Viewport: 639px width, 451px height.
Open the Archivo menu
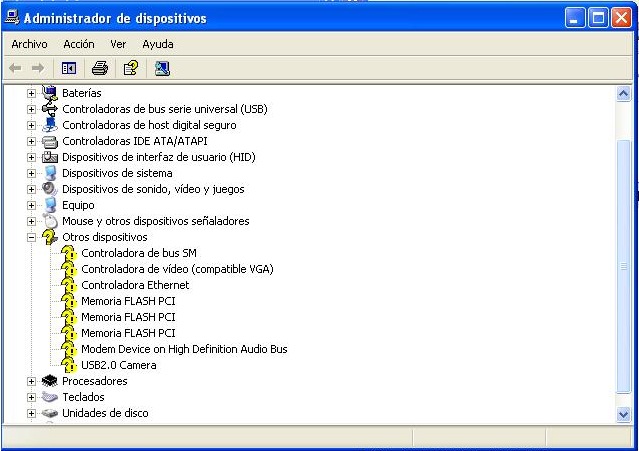29,44
